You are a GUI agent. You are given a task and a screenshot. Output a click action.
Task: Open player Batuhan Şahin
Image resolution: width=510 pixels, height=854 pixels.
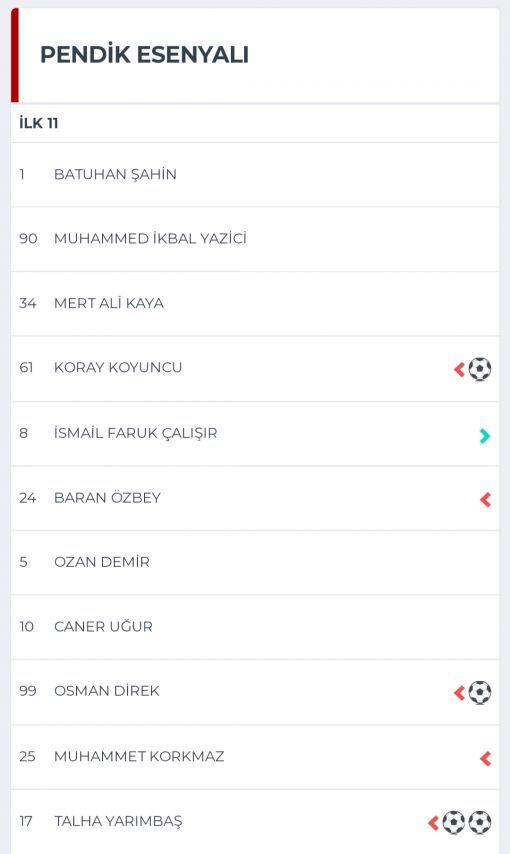255,175
